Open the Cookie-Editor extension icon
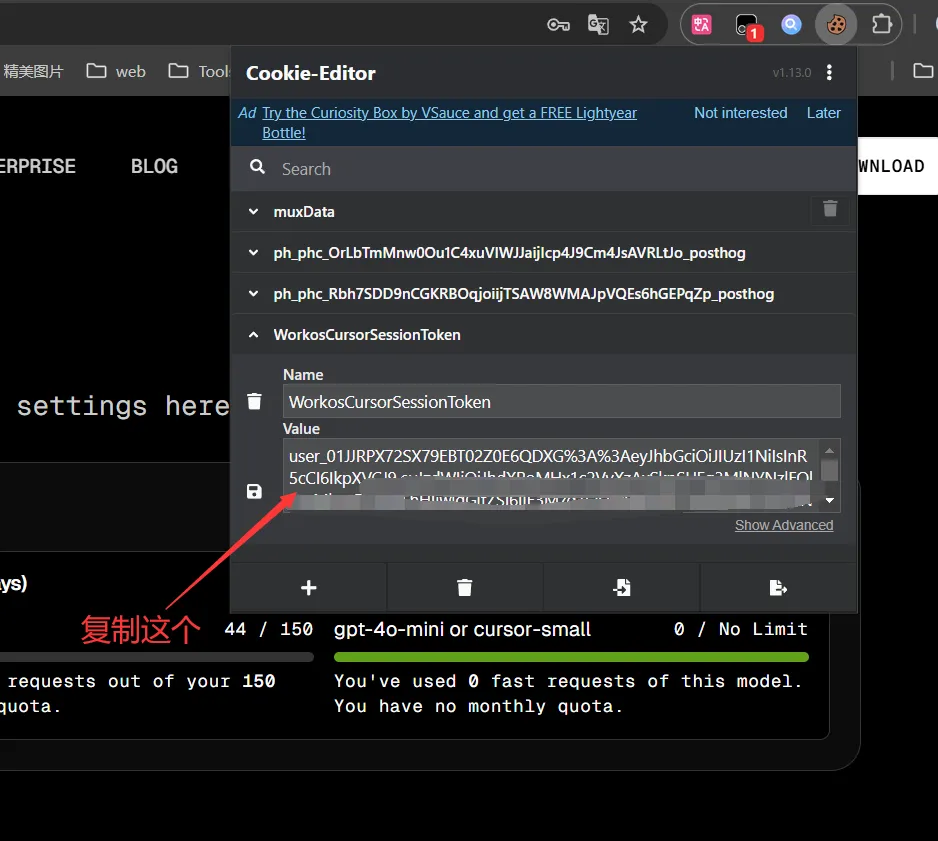Viewport: 938px width, 841px height. point(836,25)
